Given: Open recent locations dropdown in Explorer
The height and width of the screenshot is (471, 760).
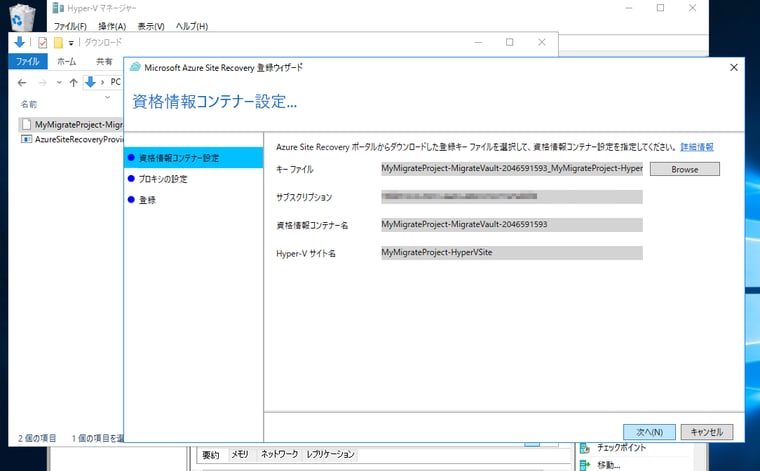Looking at the screenshot, I should [59, 83].
